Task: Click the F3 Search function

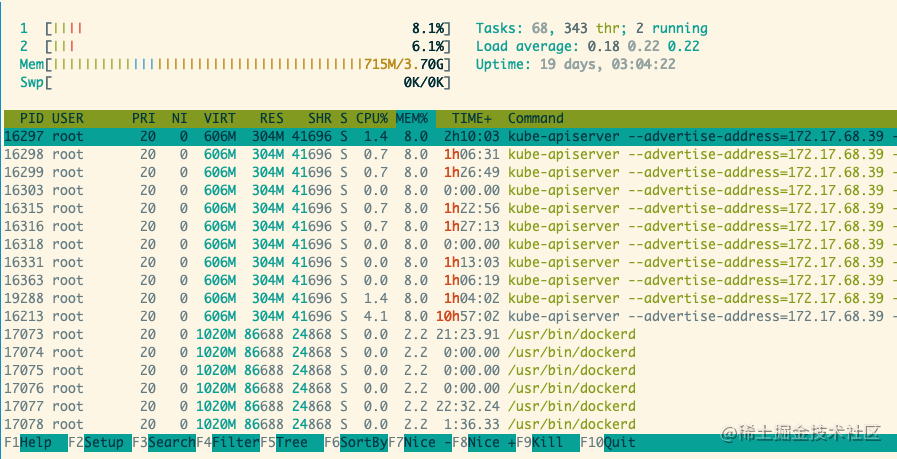Action: [164, 443]
